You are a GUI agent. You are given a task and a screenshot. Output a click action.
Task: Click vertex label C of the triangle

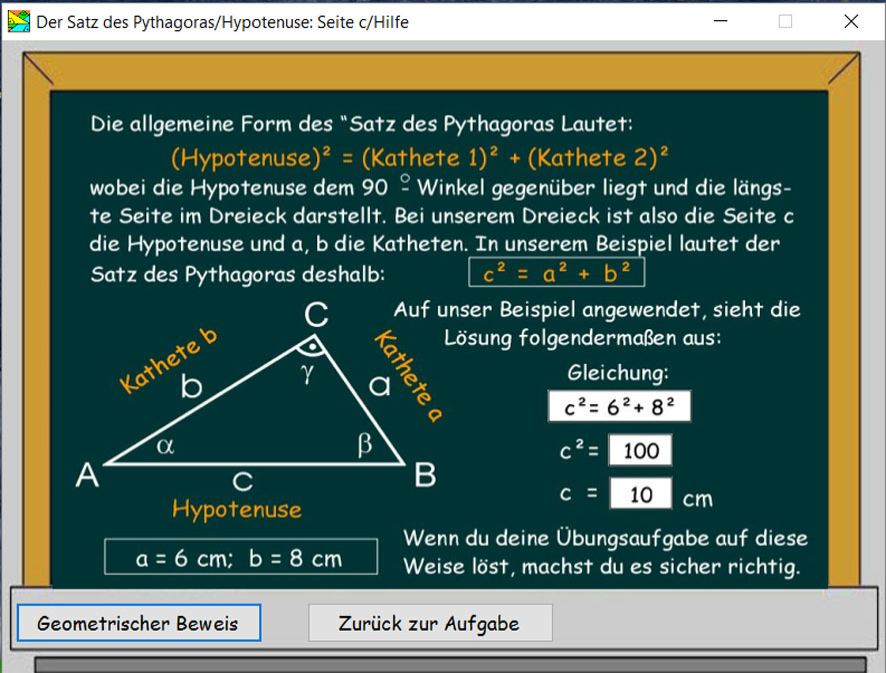(x=315, y=316)
